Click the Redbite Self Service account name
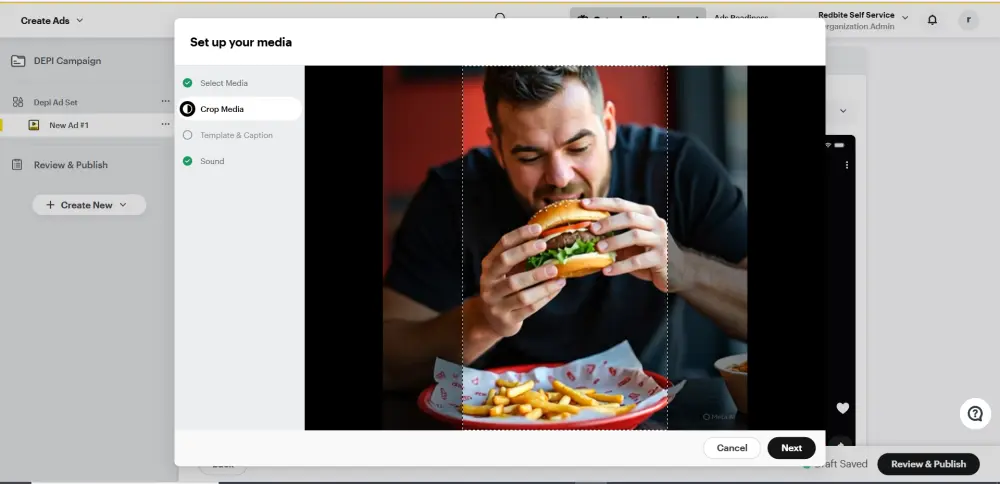Image resolution: width=1000 pixels, height=484 pixels. (857, 15)
